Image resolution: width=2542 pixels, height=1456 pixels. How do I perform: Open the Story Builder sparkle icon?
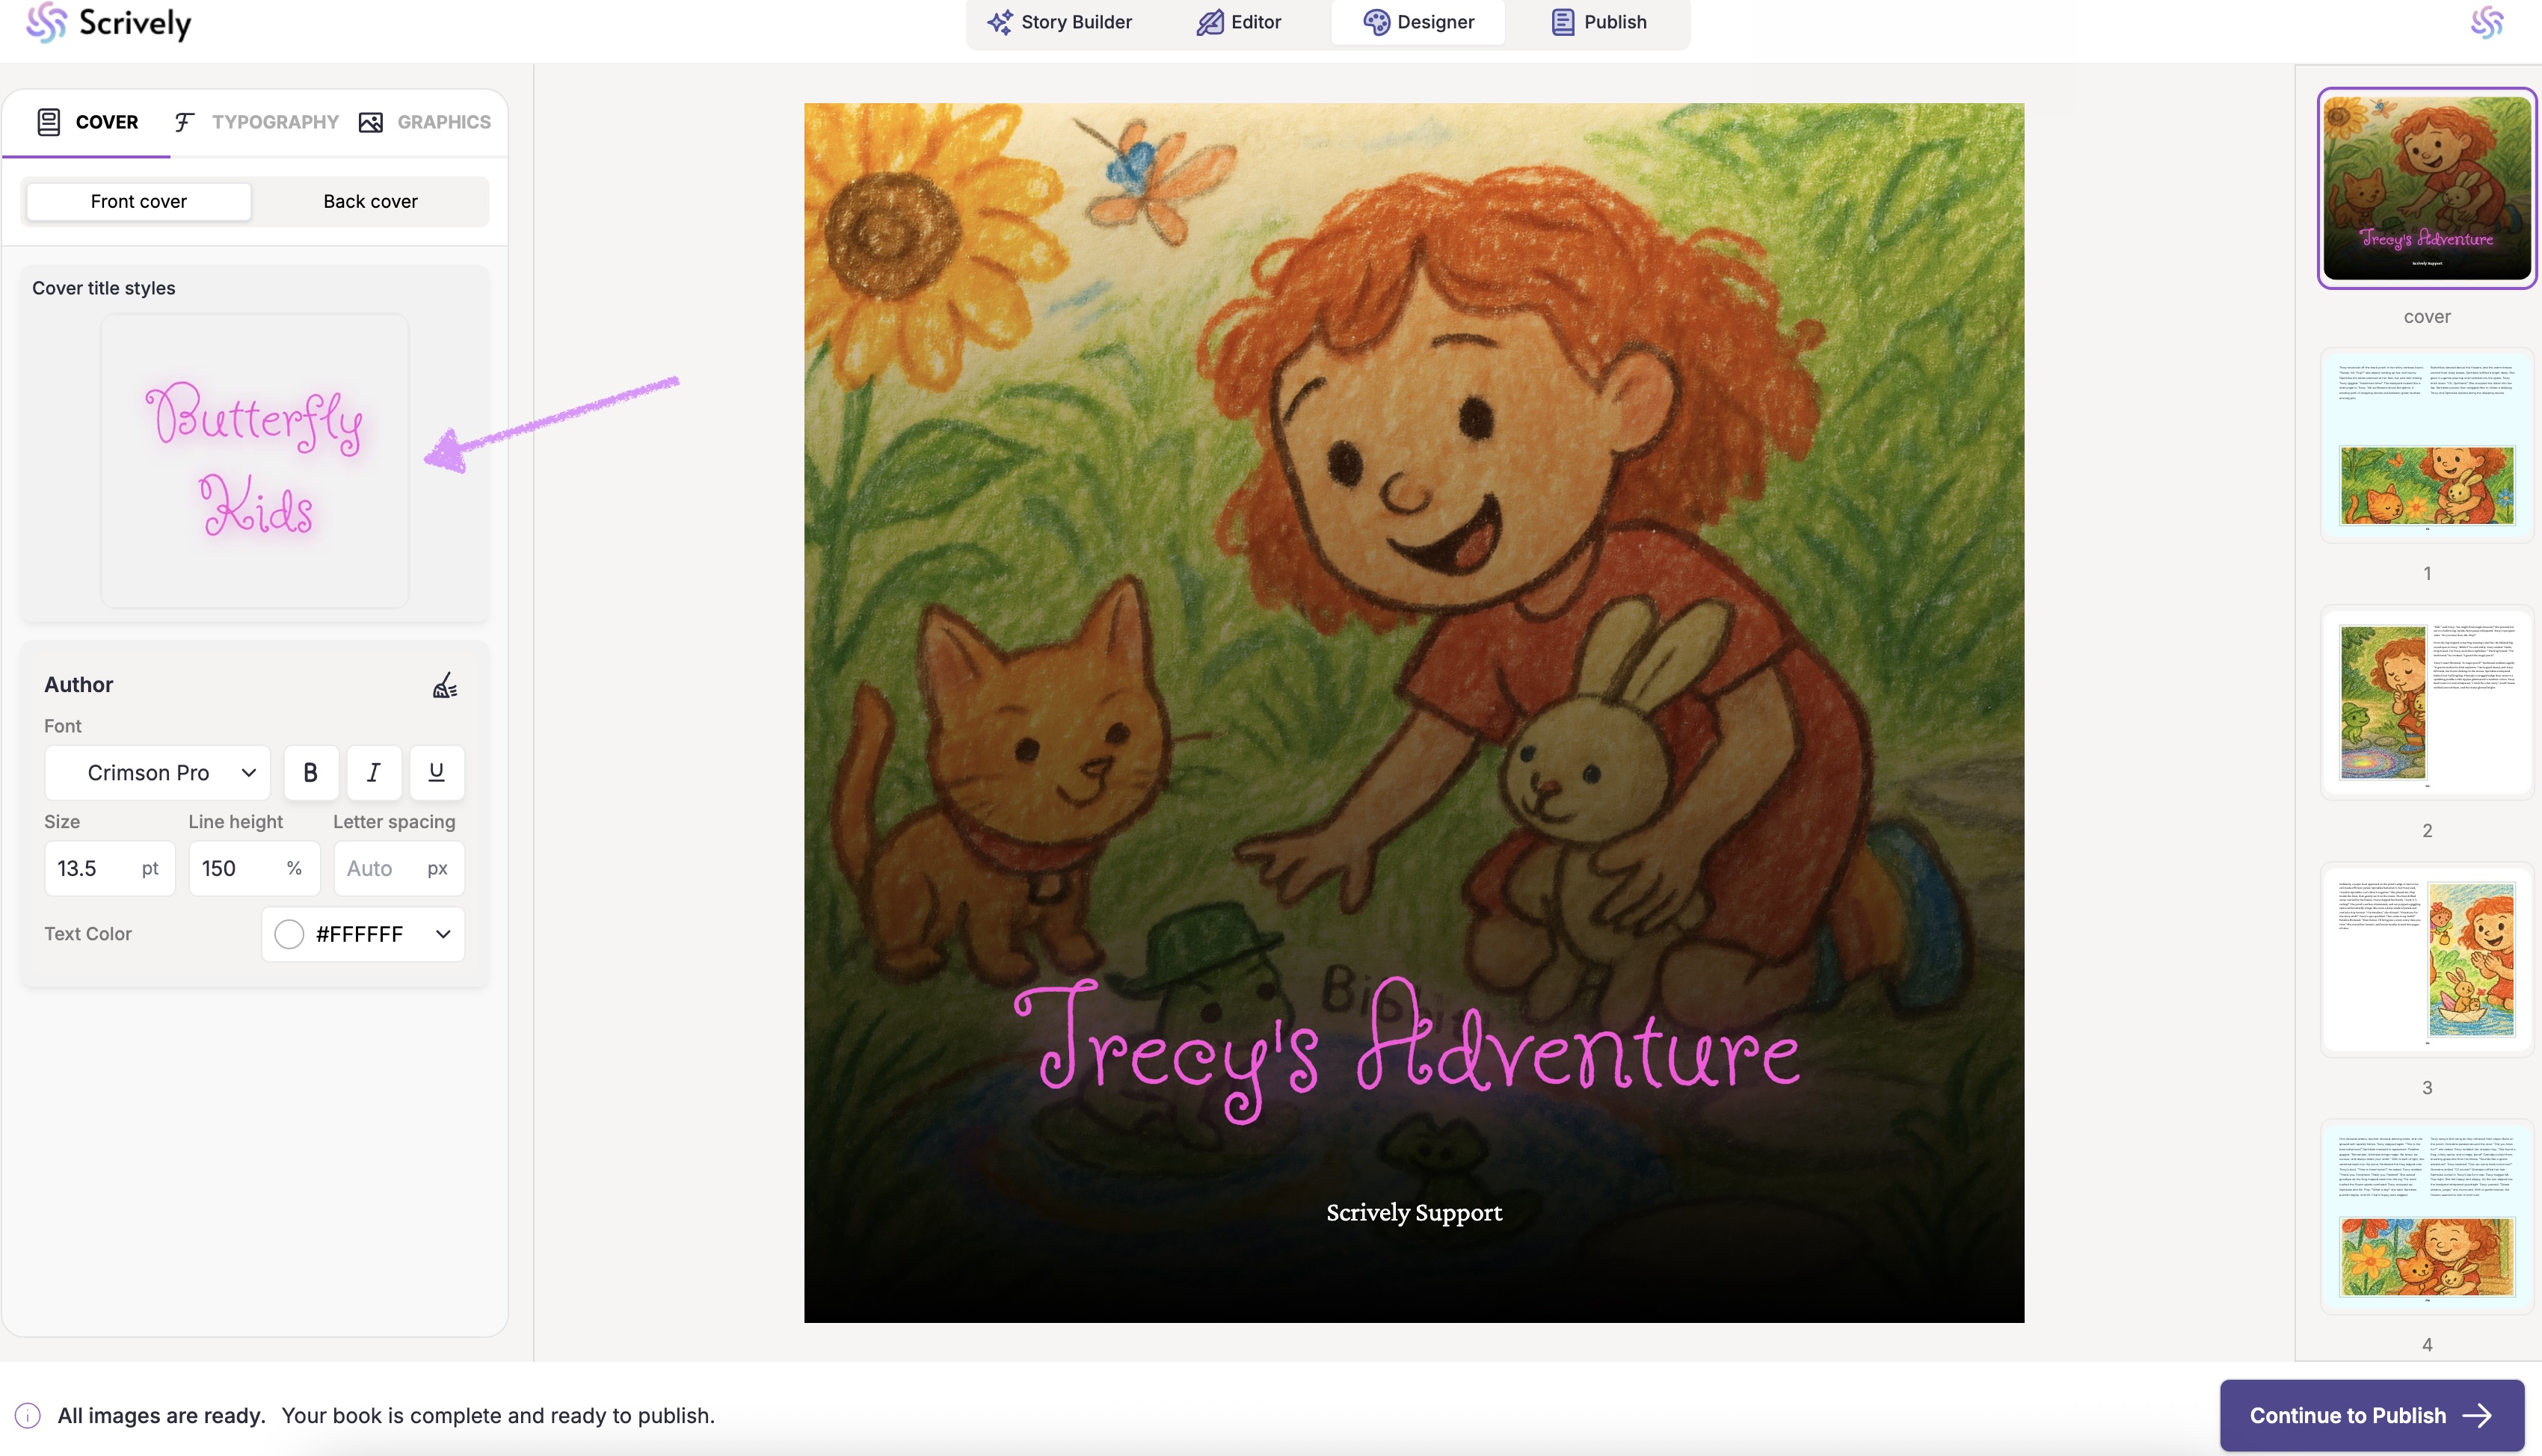coord(999,22)
